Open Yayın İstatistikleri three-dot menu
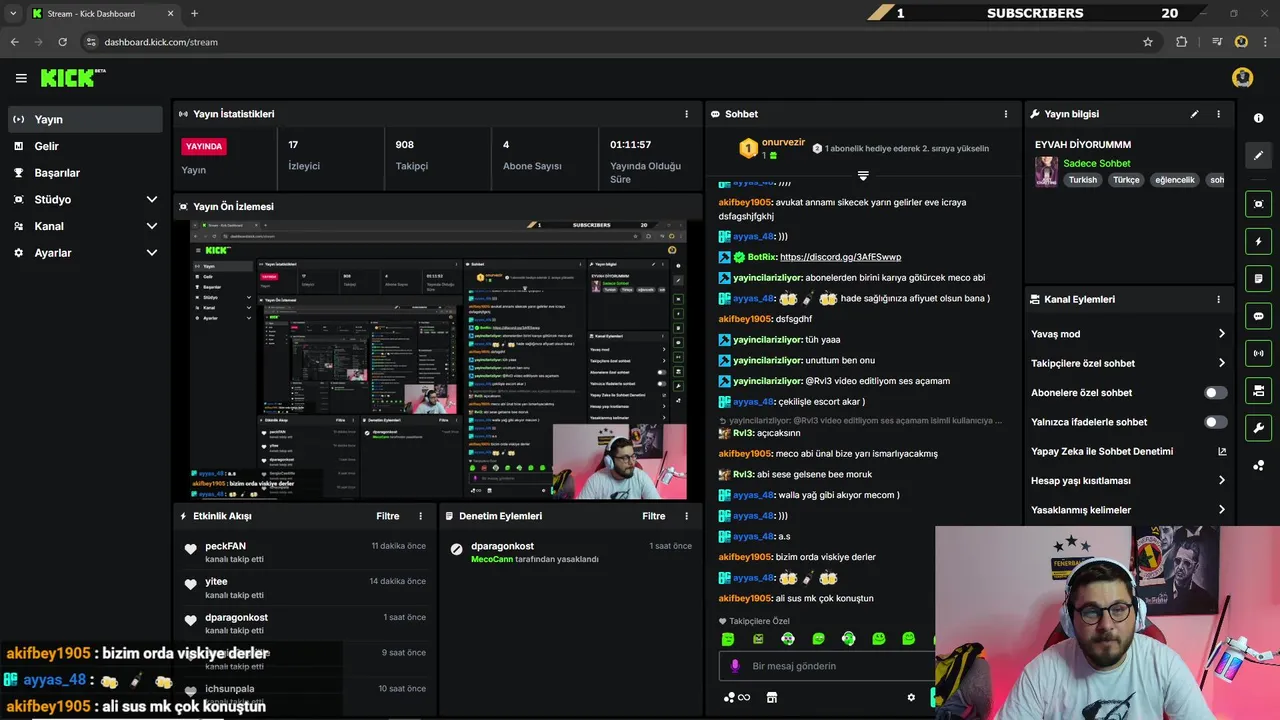 coord(686,114)
